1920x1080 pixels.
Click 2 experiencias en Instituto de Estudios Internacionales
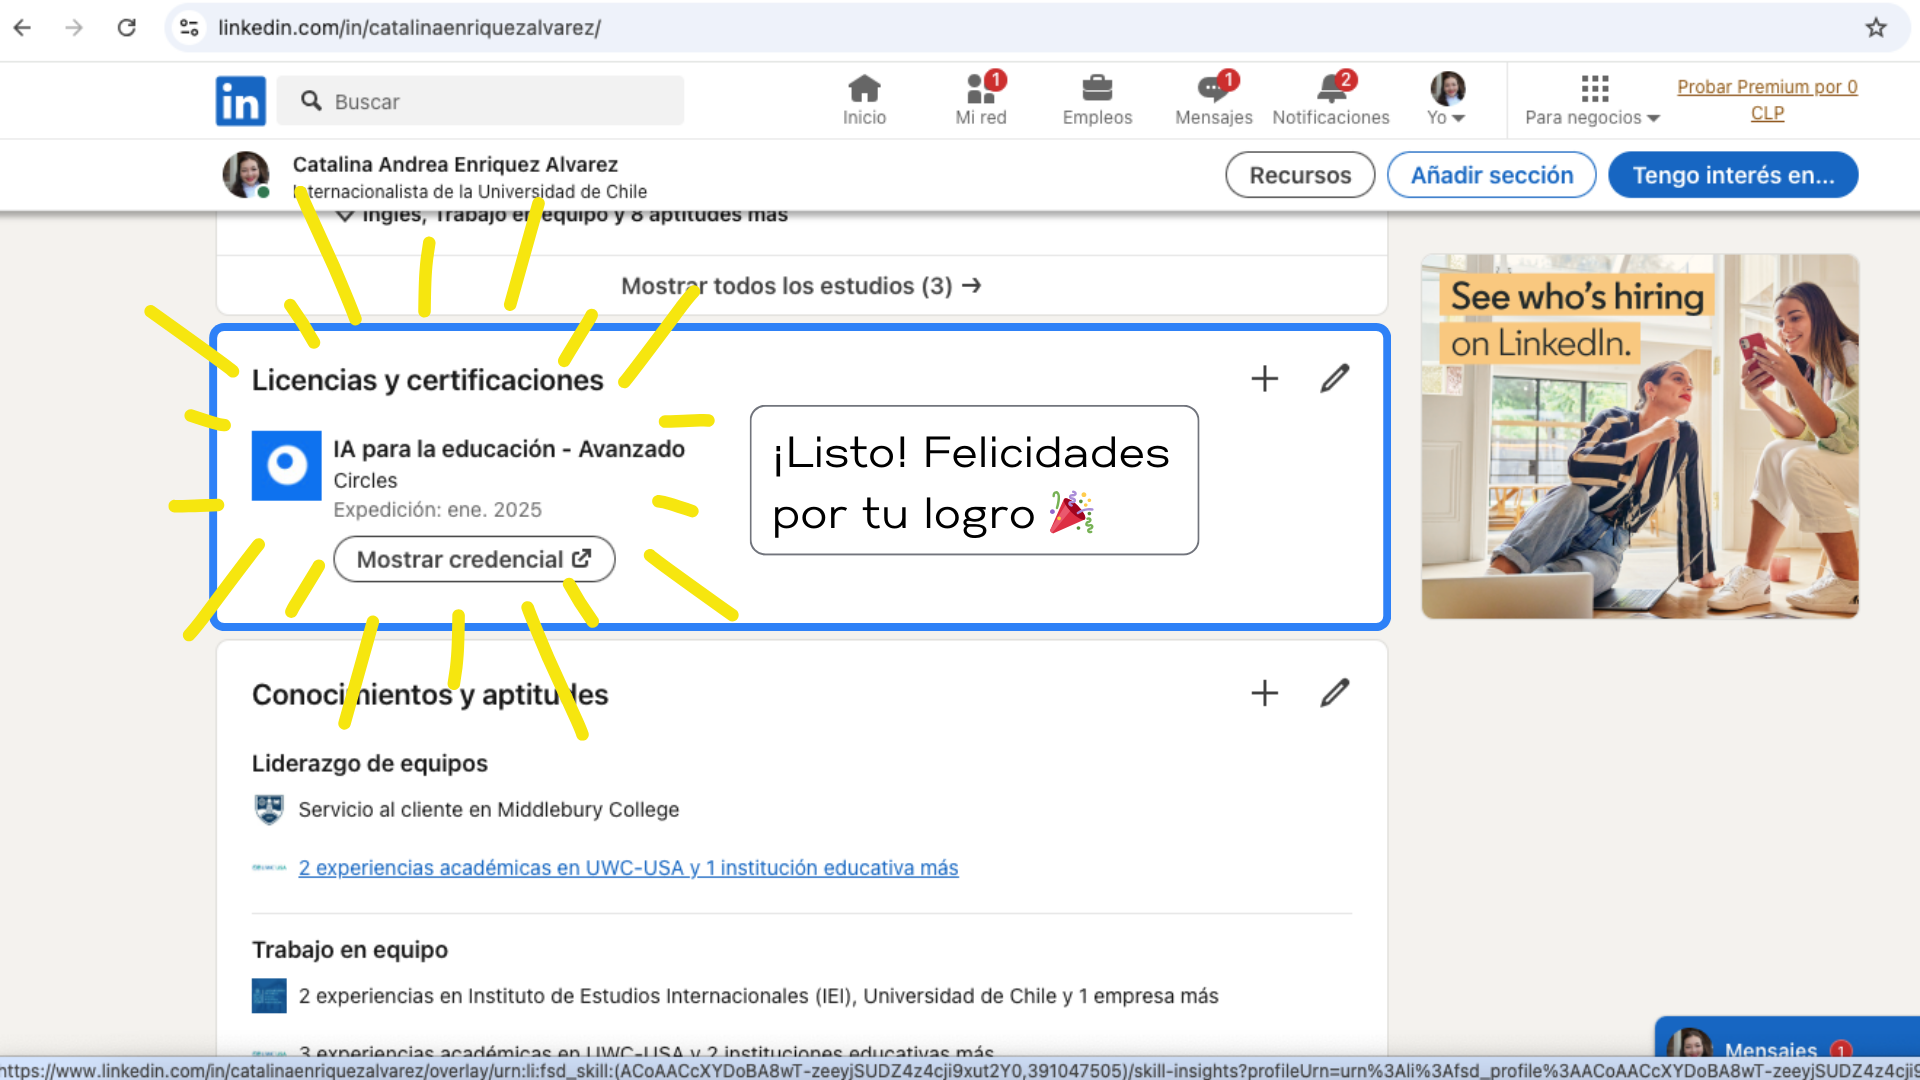758,996
